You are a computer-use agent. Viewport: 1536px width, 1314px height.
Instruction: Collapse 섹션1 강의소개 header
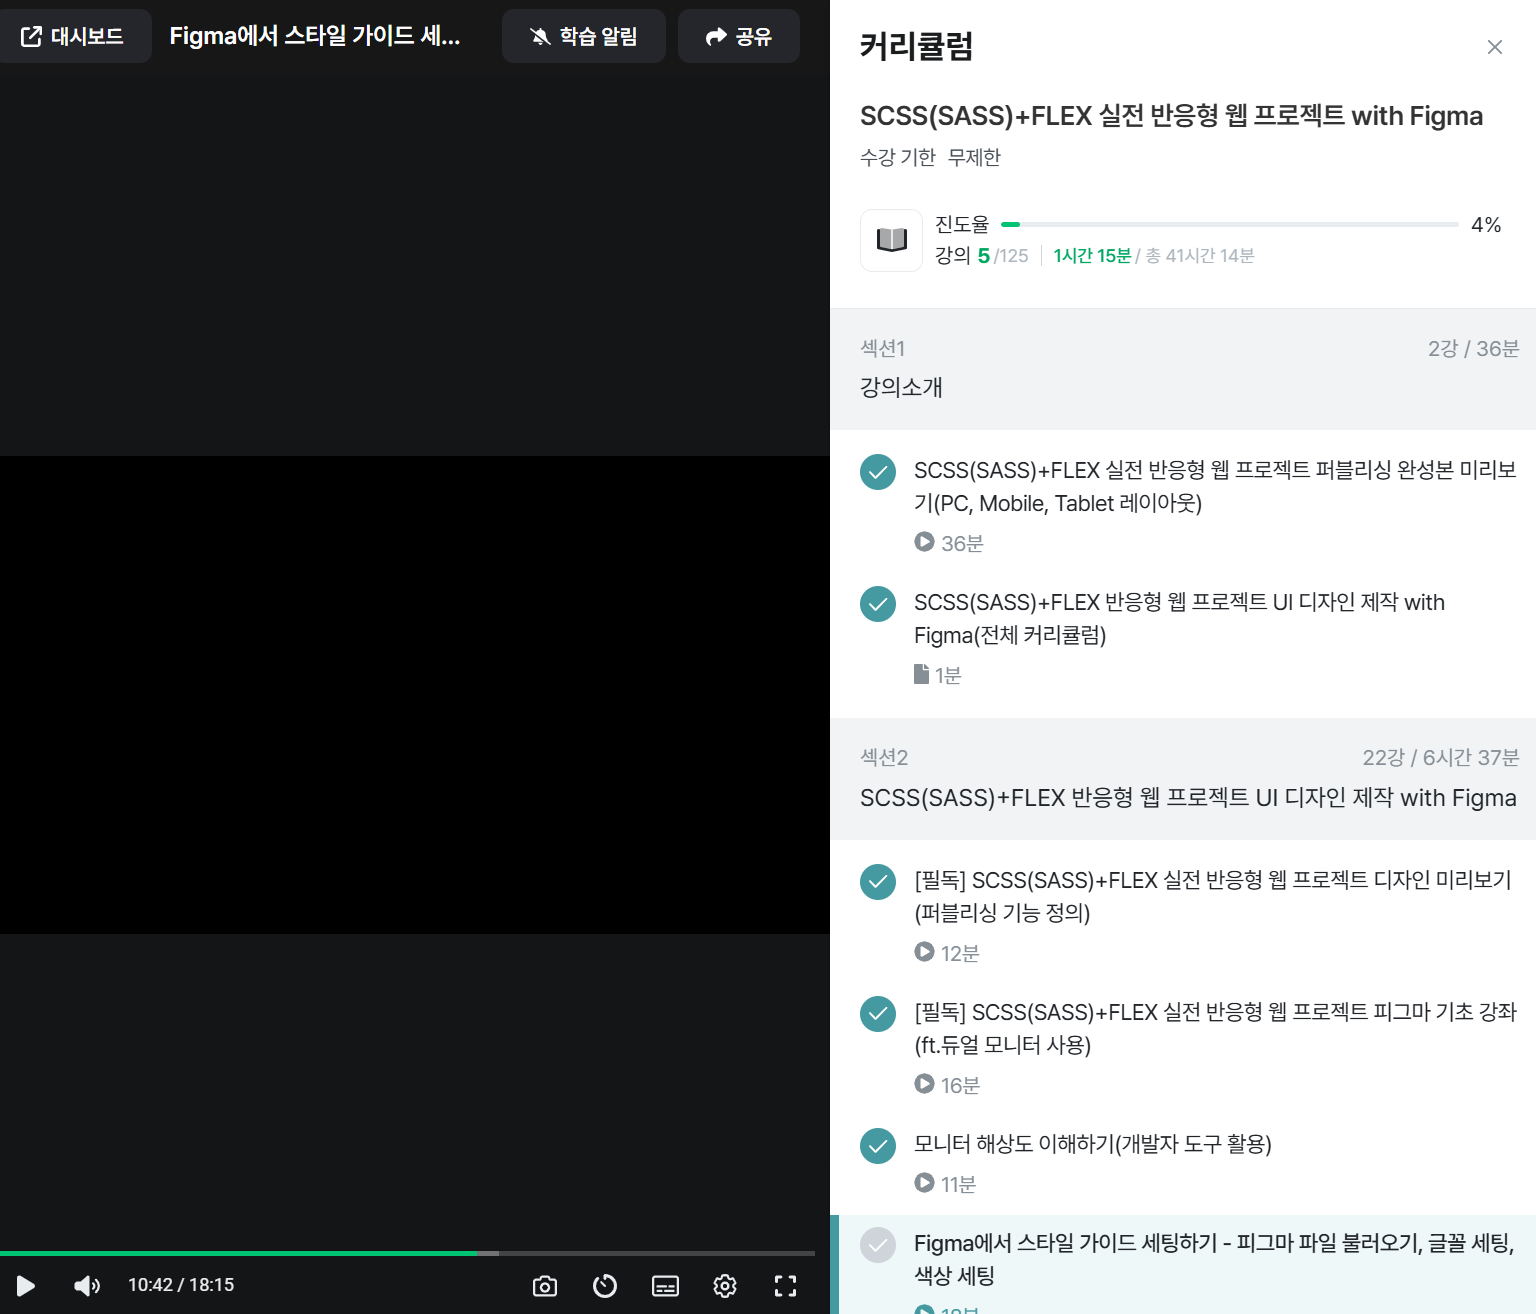pos(1183,369)
